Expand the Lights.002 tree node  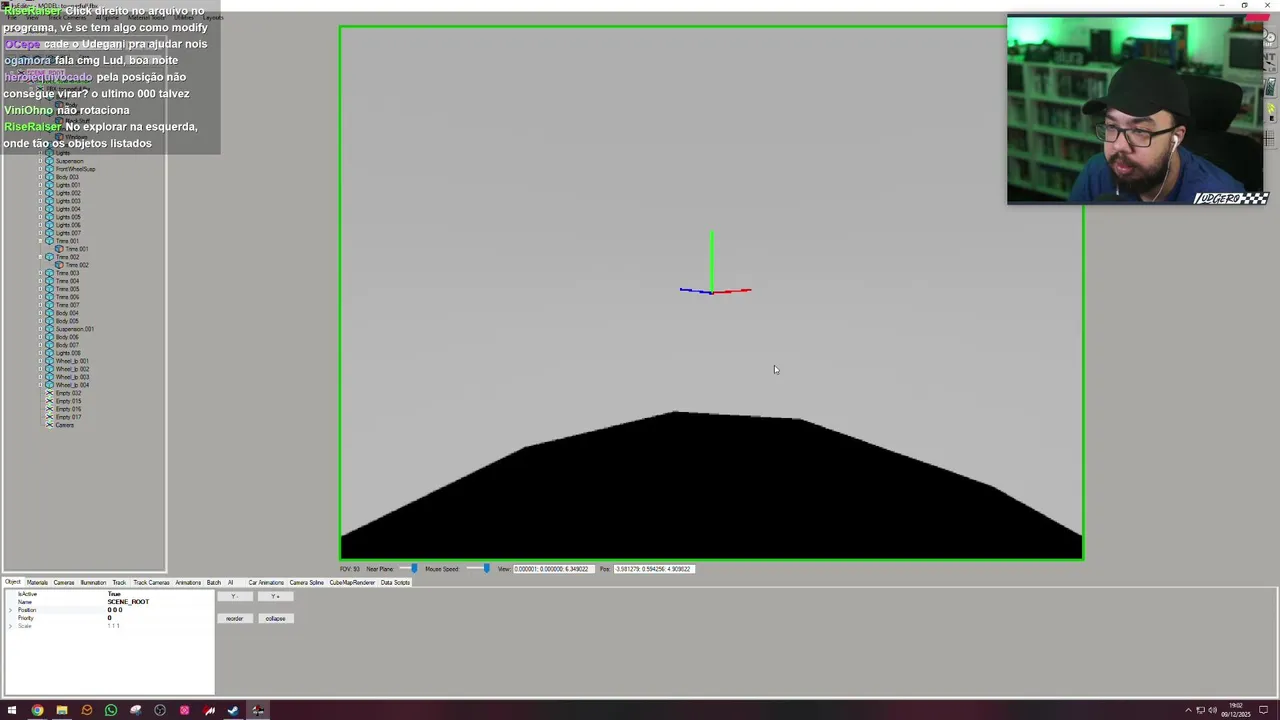pos(40,193)
